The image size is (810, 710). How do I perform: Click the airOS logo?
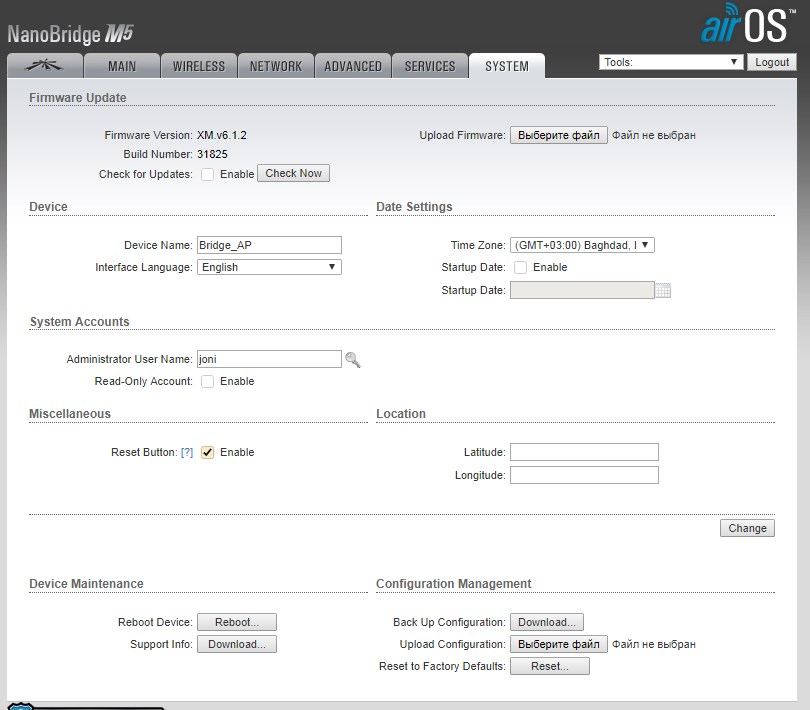747,24
